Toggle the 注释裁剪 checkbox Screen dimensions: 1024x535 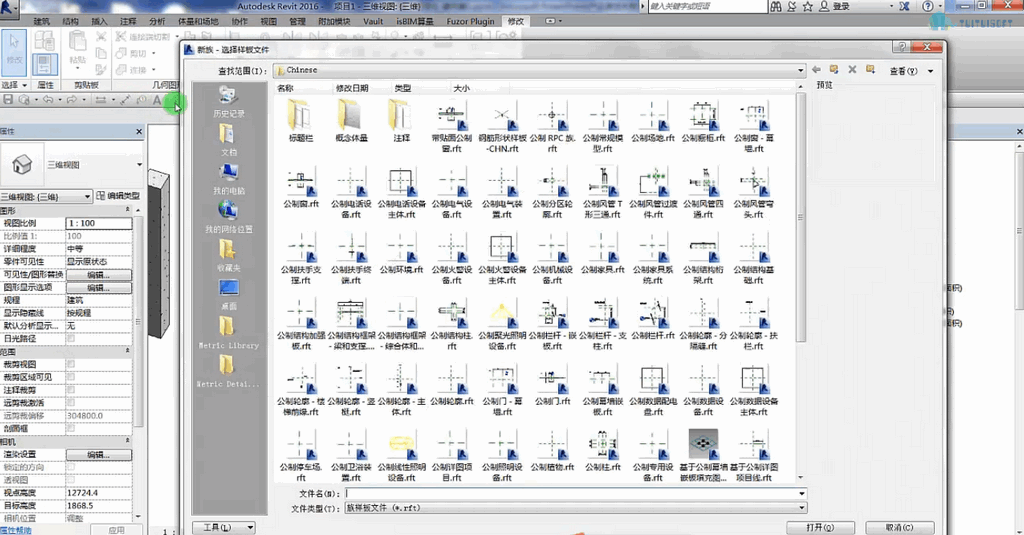pos(71,390)
